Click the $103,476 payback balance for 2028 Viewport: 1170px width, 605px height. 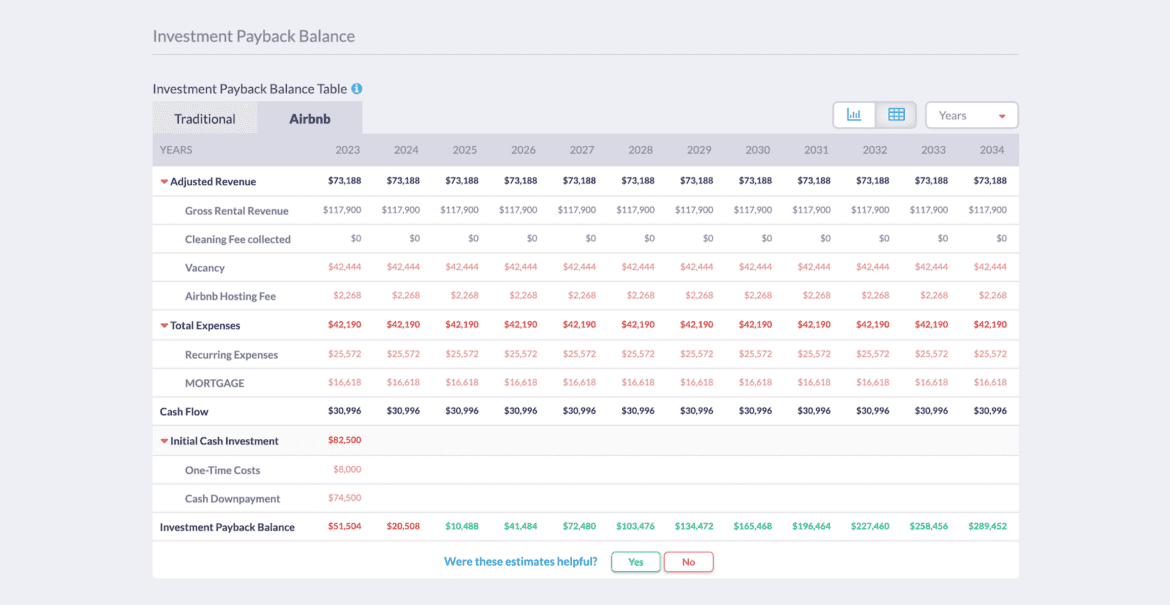click(x=636, y=527)
